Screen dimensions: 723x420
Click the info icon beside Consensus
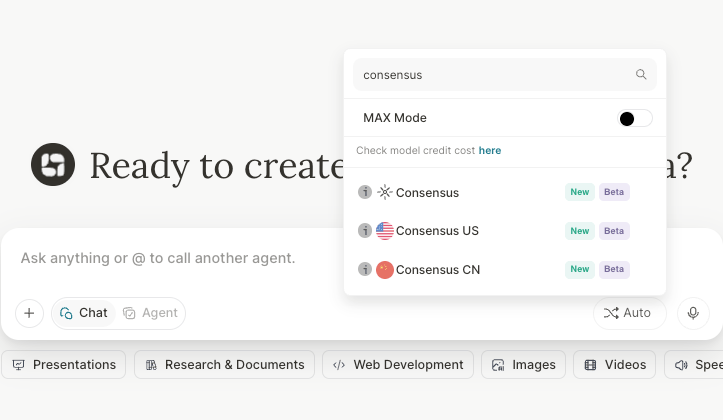point(365,192)
